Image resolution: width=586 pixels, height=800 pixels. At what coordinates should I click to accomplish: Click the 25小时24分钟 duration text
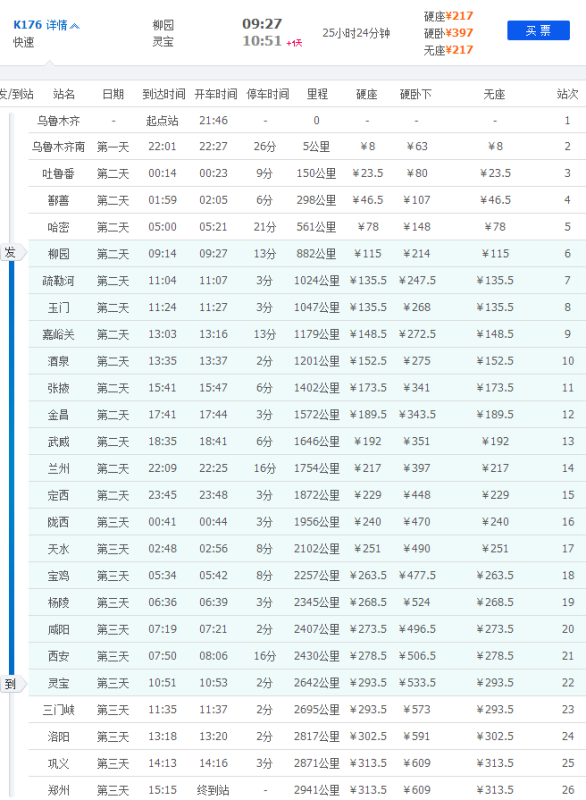pos(356,33)
